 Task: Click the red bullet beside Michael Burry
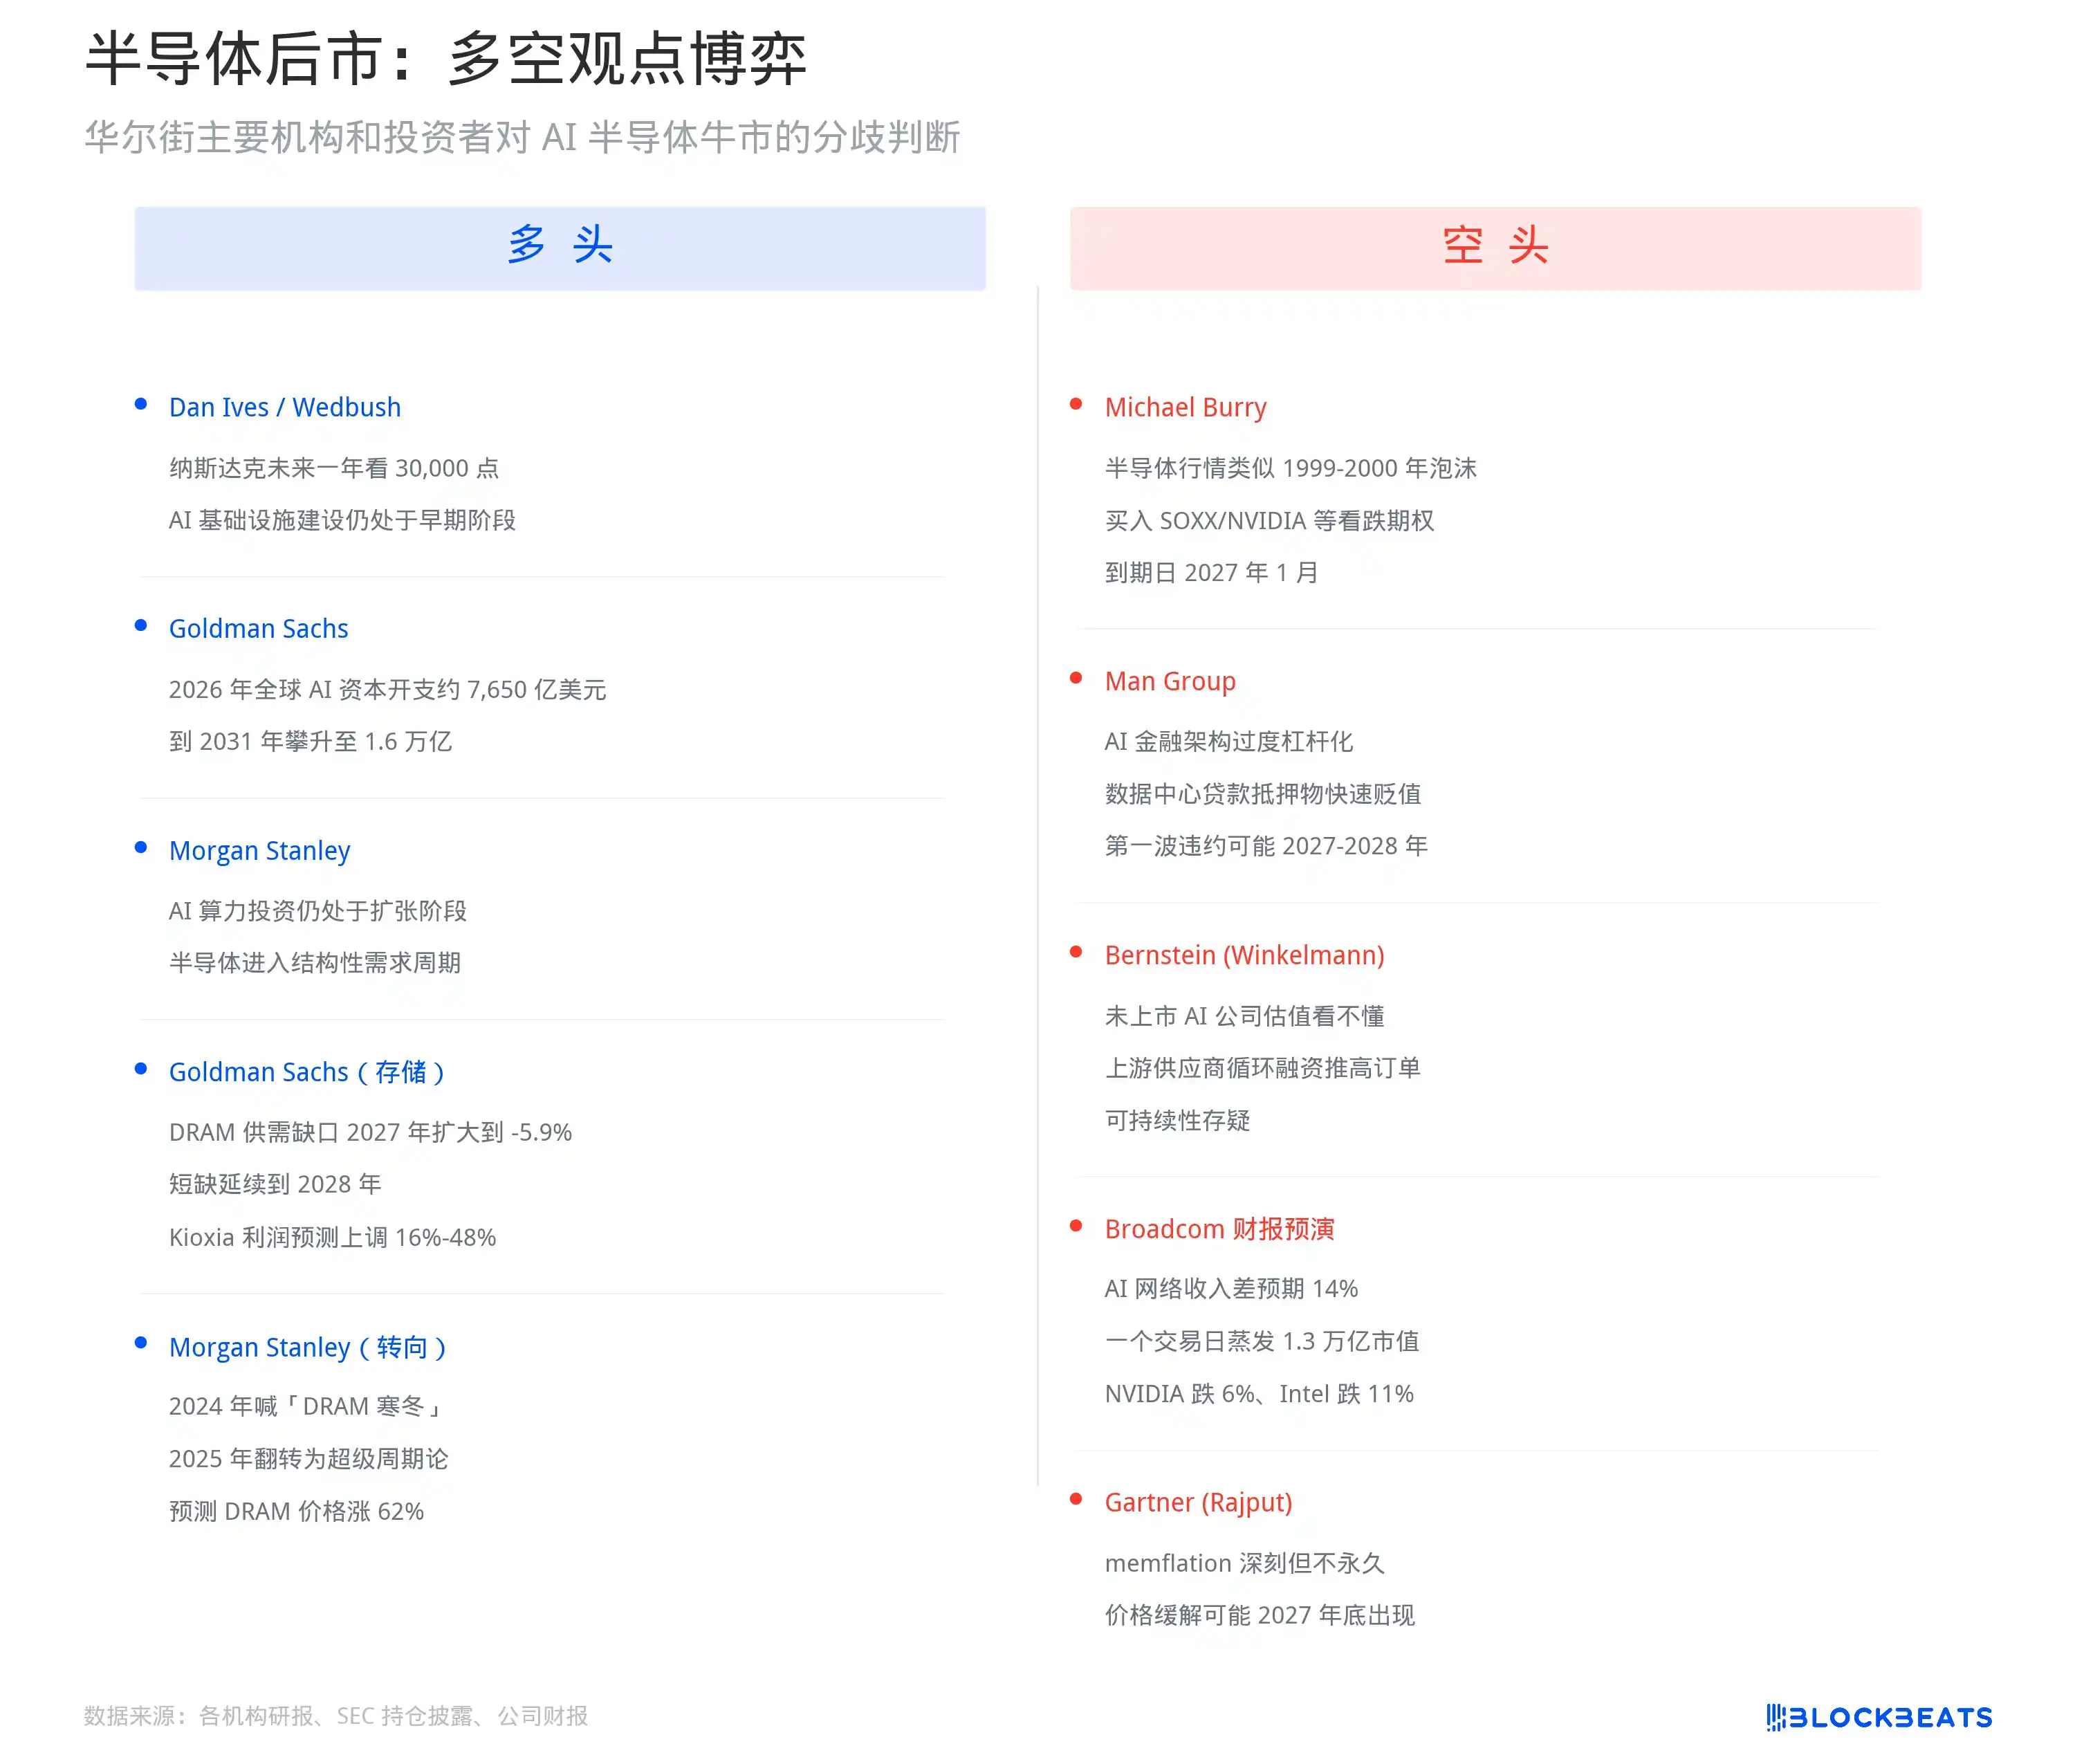[1076, 404]
